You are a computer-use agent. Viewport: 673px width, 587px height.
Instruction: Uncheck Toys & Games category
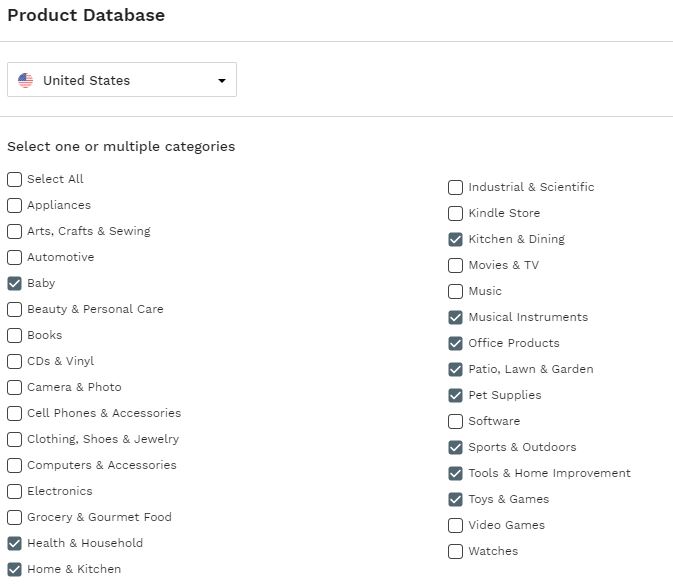click(455, 499)
